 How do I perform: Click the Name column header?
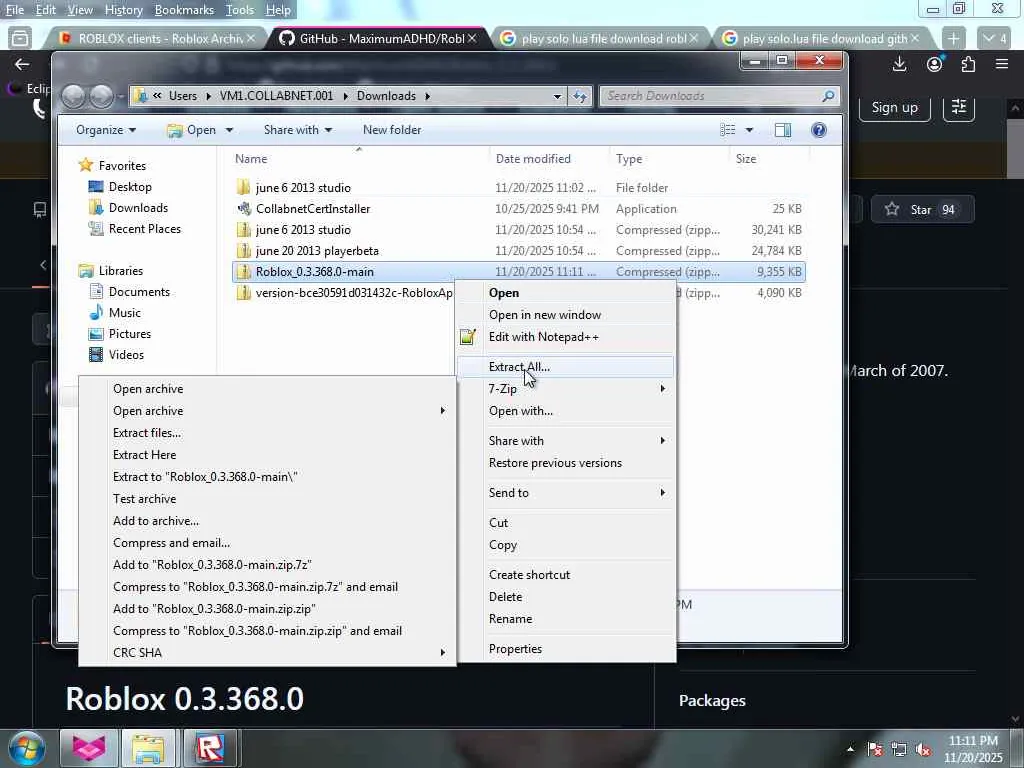358,159
